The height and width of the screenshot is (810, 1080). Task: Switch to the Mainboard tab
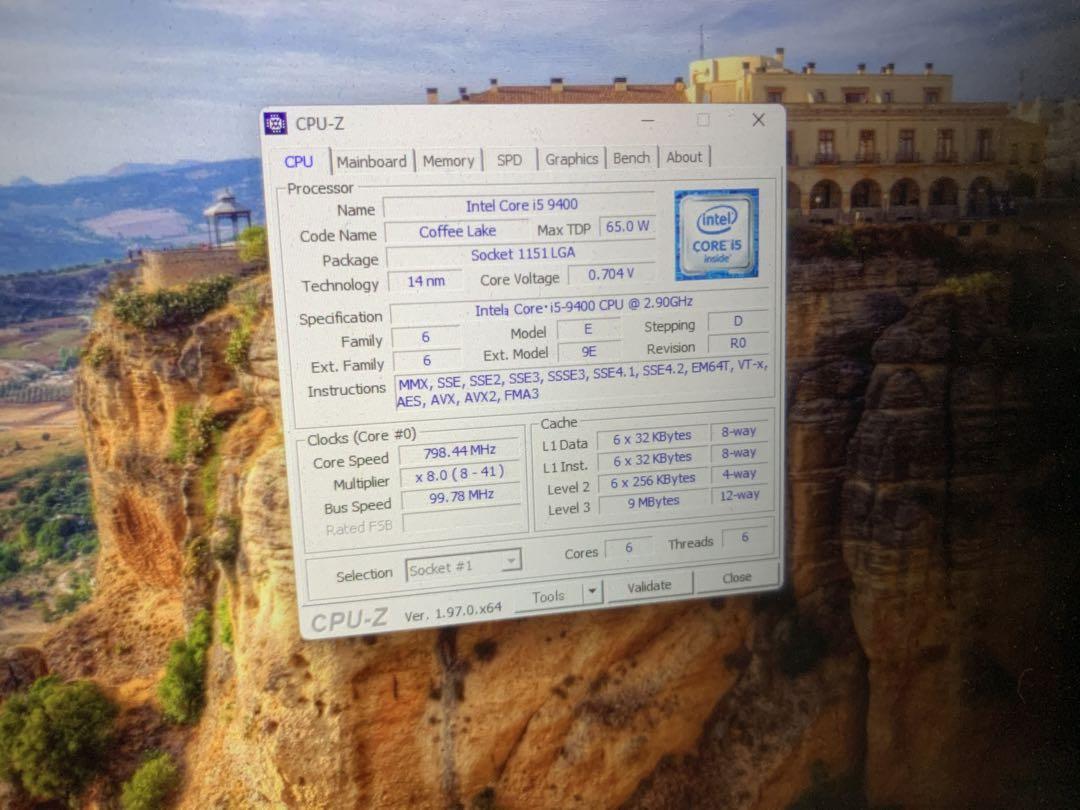tap(372, 162)
